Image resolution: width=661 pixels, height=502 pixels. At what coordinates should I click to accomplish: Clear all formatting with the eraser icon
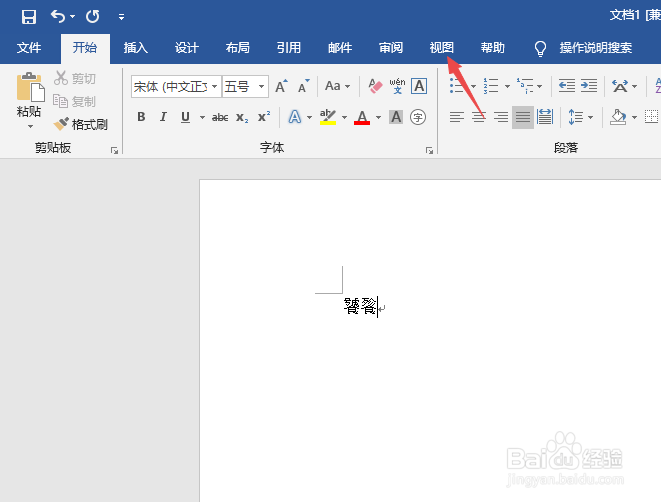(375, 86)
